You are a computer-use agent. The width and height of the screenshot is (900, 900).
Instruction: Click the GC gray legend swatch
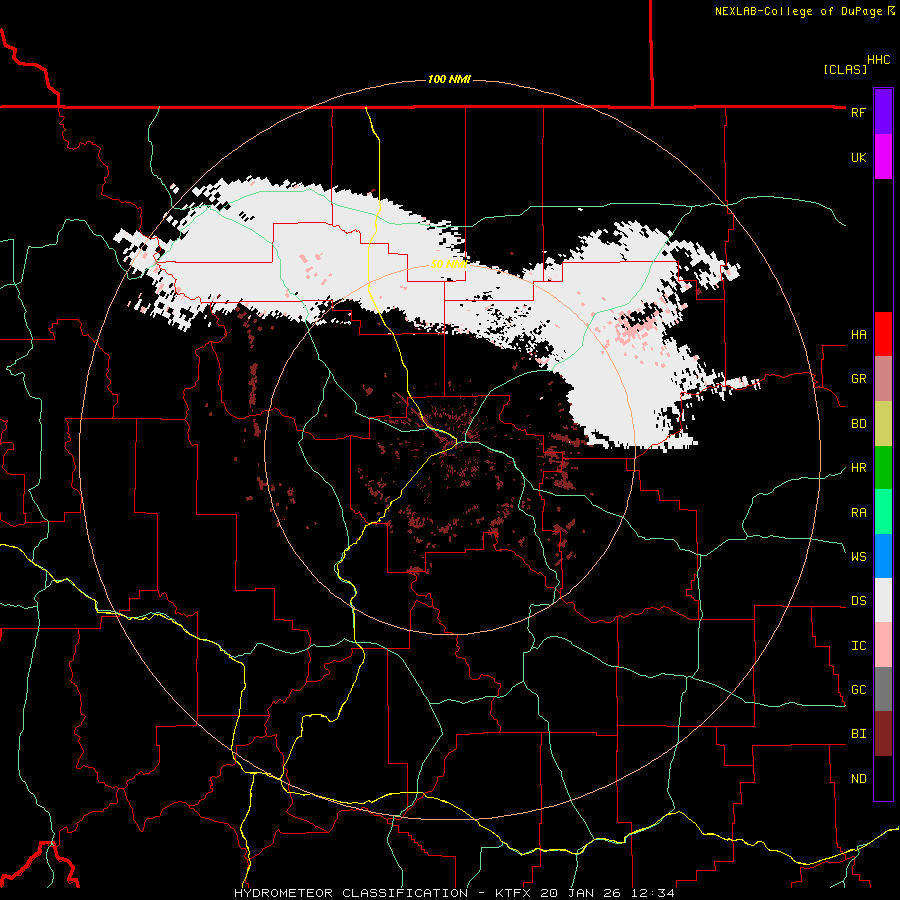pyautogui.click(x=883, y=689)
